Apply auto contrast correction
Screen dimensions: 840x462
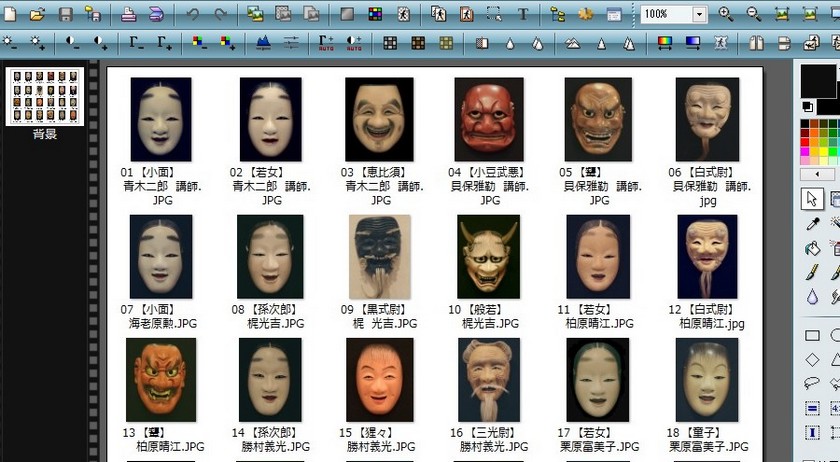coord(354,43)
